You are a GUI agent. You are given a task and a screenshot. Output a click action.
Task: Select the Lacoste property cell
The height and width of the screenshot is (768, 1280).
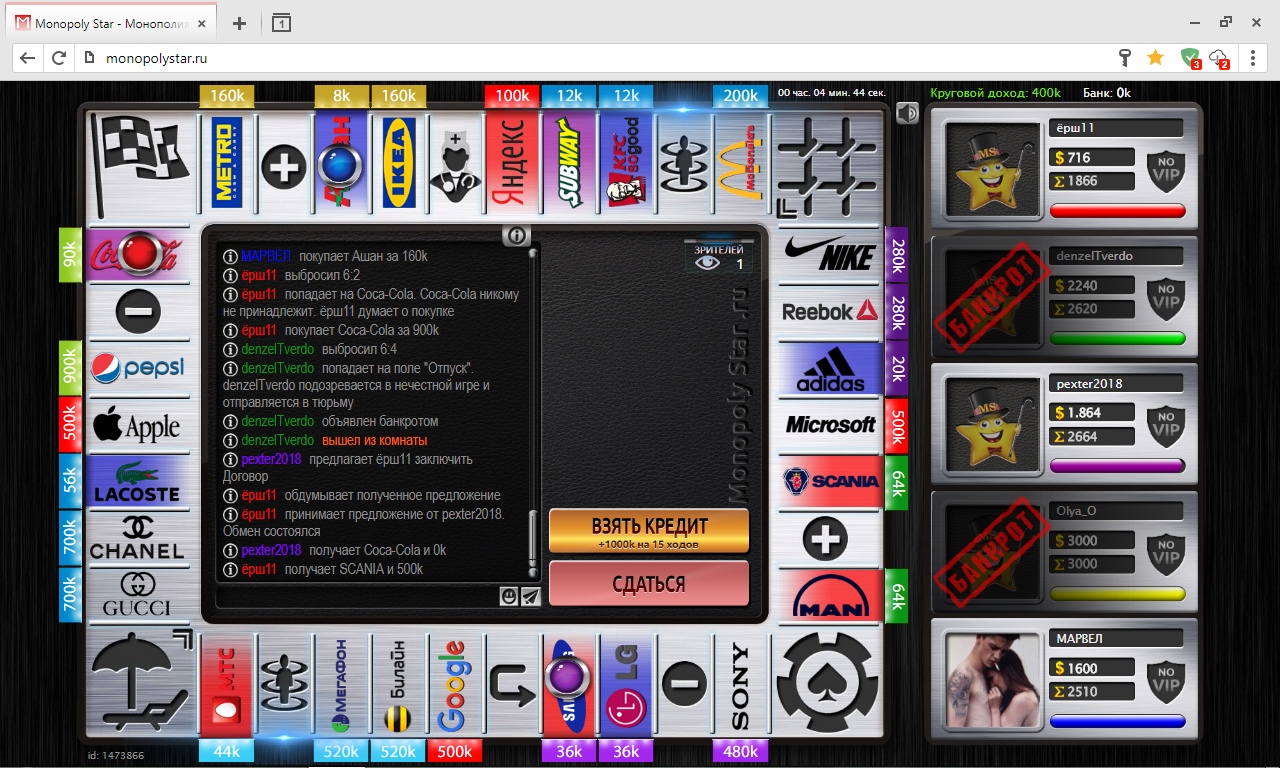click(x=138, y=482)
